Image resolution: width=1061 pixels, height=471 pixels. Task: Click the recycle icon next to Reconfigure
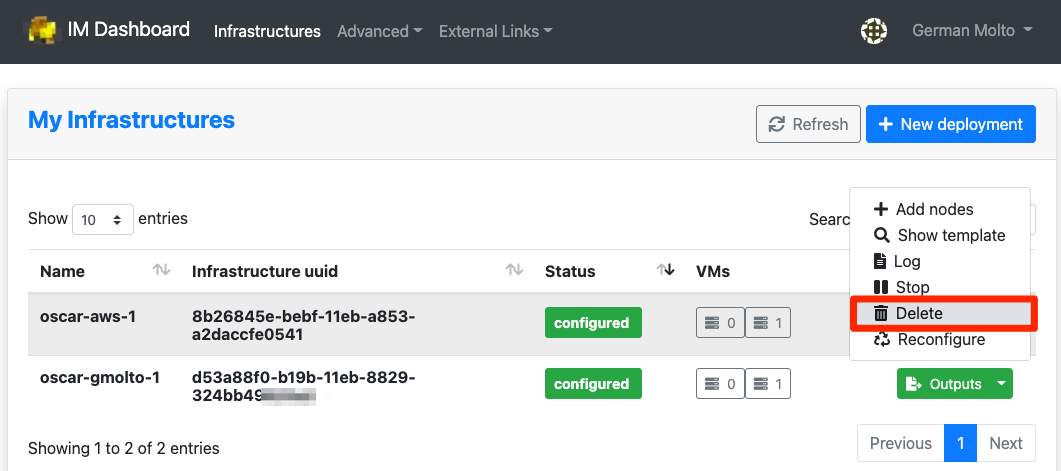point(881,339)
